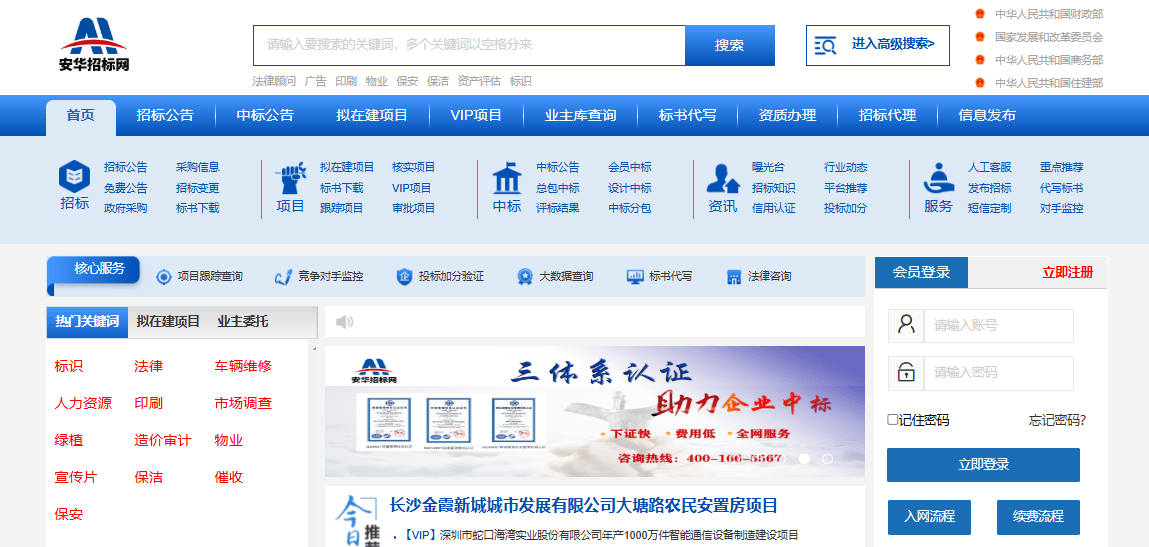The image size is (1149, 547).
Task: Open the 招标公告 navigation menu
Action: click(x=165, y=115)
